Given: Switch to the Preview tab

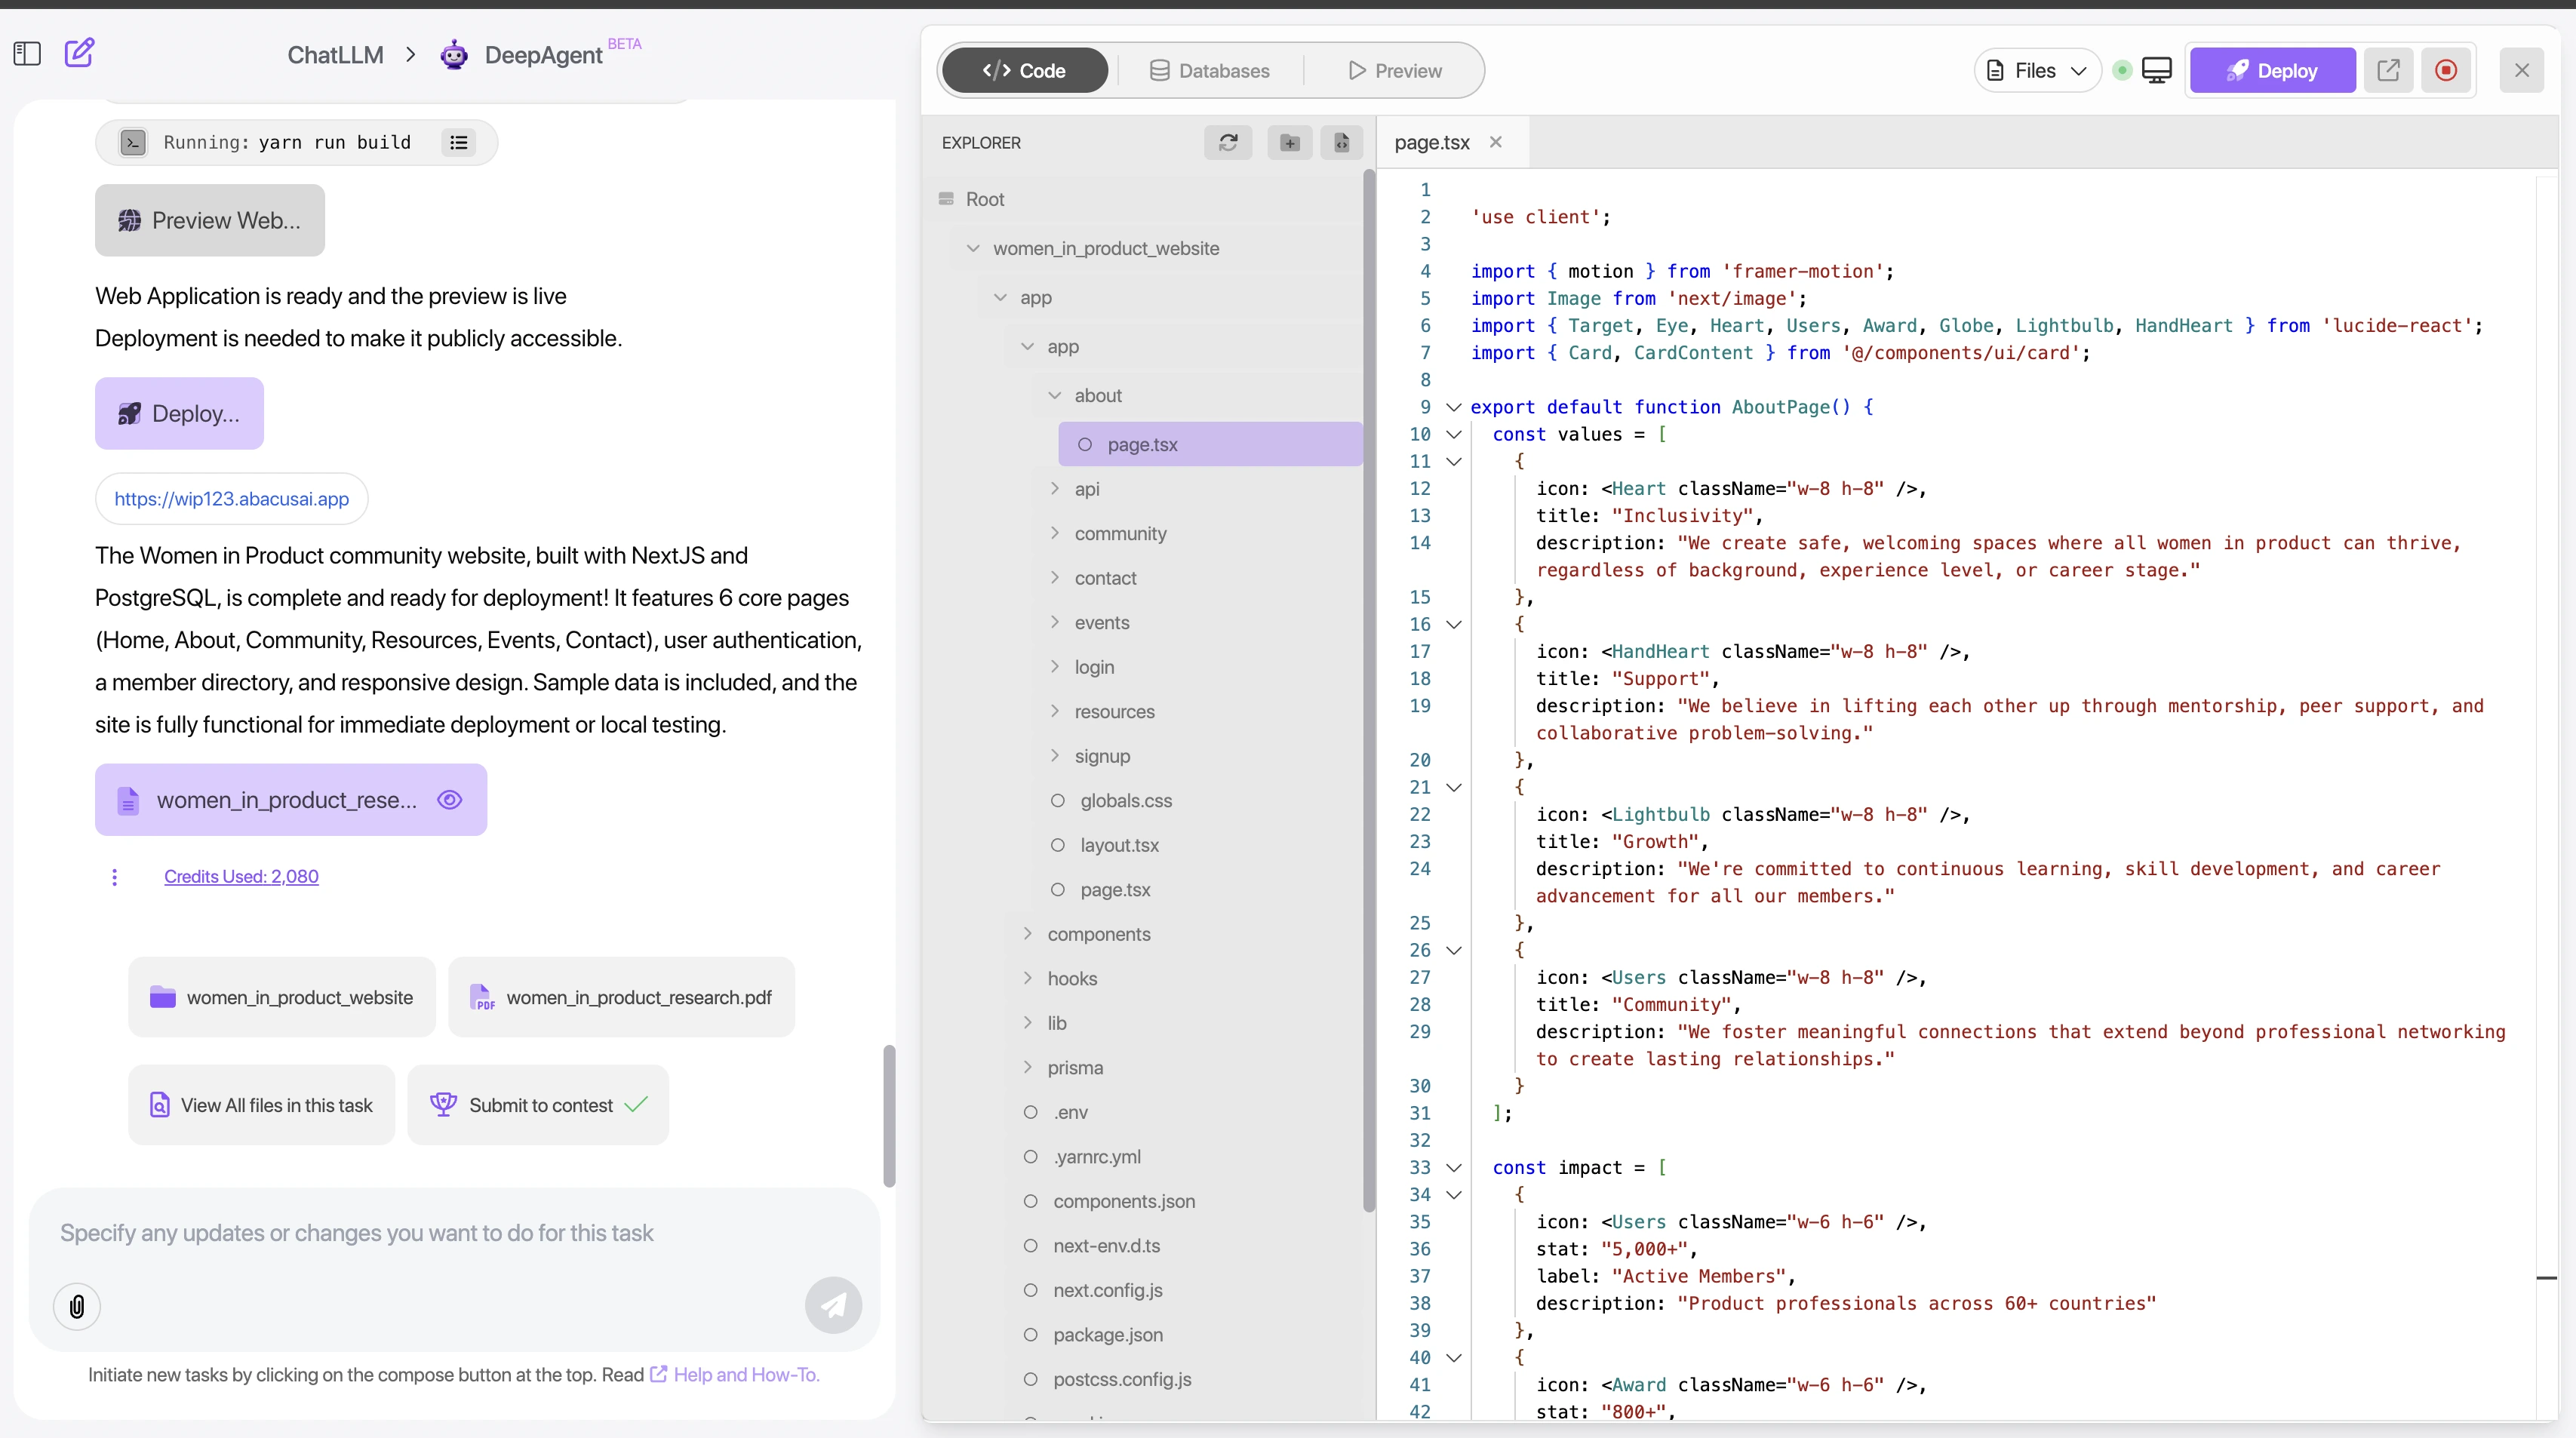Looking at the screenshot, I should click(x=1395, y=70).
